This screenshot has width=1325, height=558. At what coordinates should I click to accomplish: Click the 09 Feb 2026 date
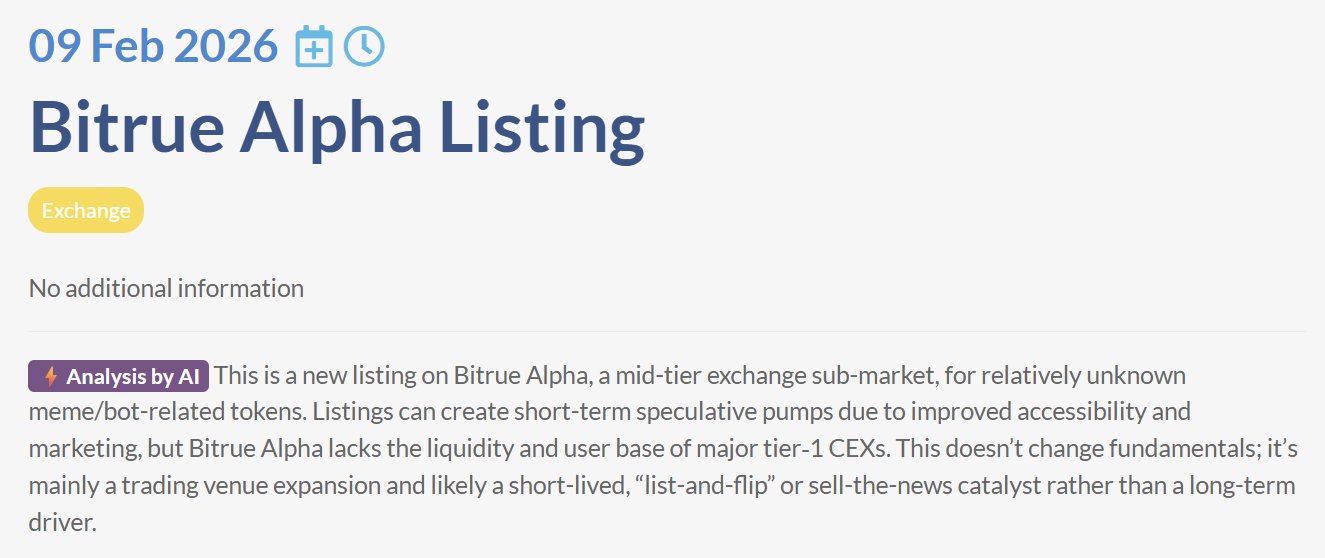click(153, 46)
